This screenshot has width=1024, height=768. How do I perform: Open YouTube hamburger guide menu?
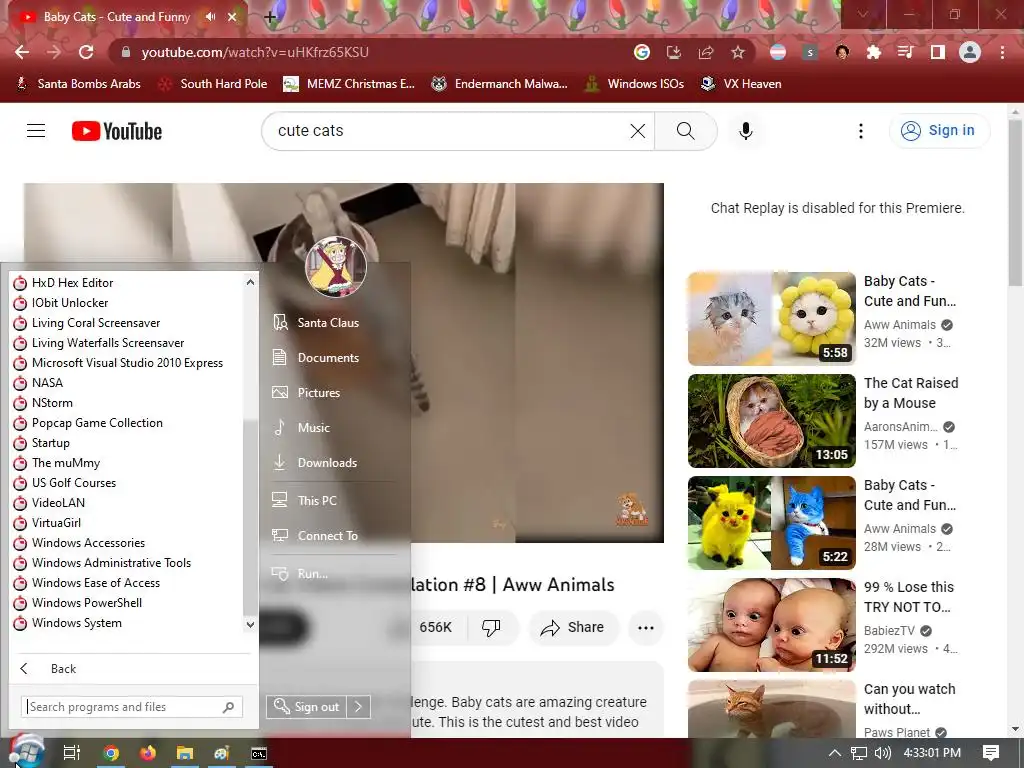click(36, 131)
